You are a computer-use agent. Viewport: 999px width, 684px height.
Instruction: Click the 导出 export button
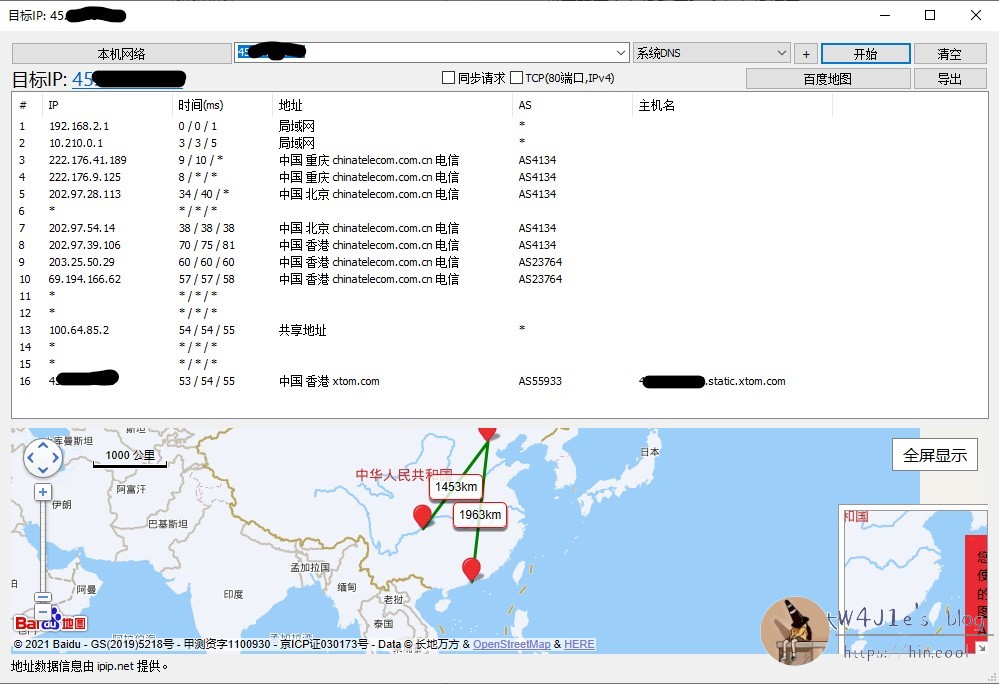pos(949,79)
